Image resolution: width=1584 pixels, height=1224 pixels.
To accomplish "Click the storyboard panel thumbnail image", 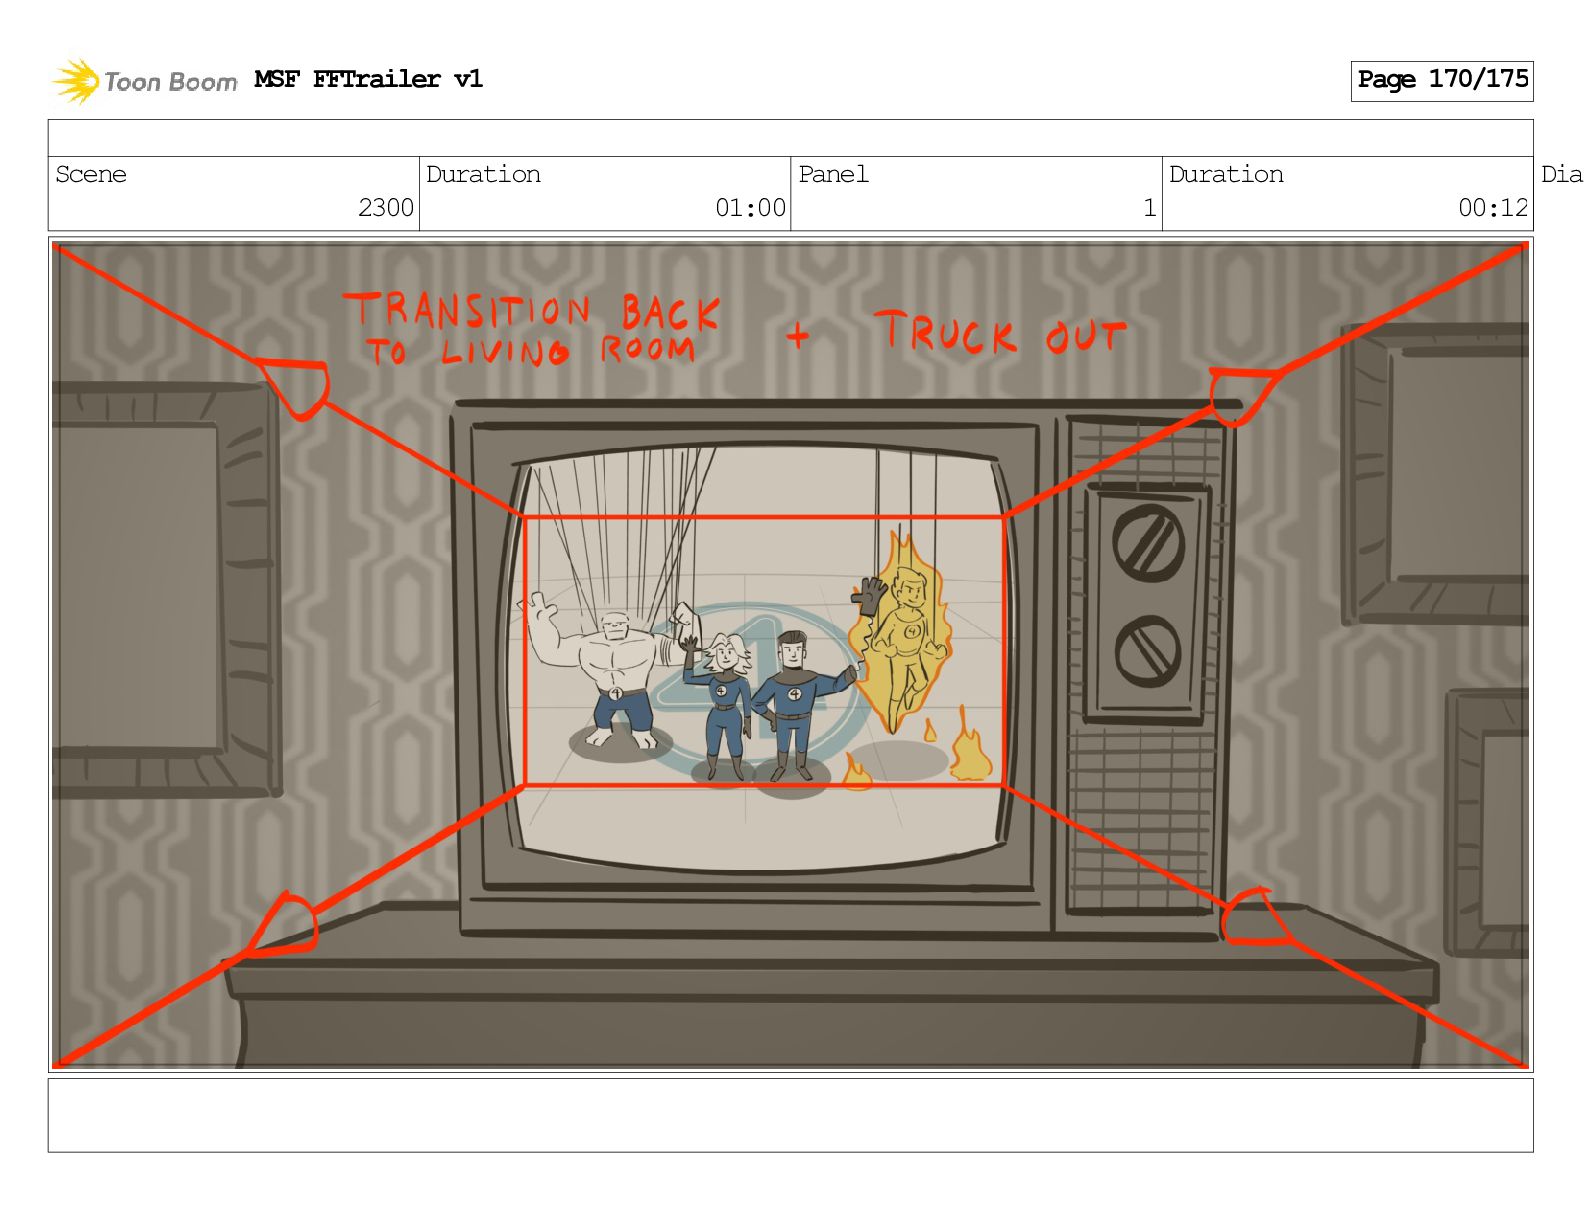I will click(790, 654).
